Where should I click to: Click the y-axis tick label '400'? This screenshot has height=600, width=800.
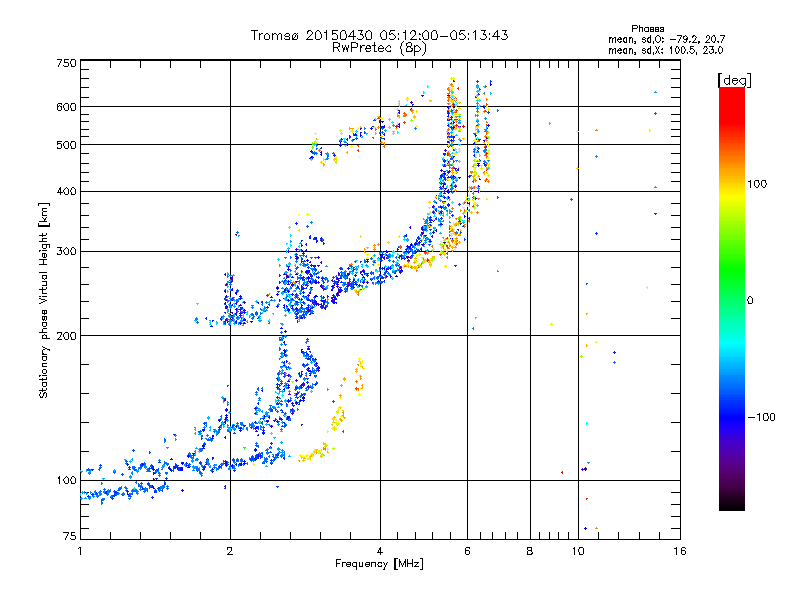(66, 191)
